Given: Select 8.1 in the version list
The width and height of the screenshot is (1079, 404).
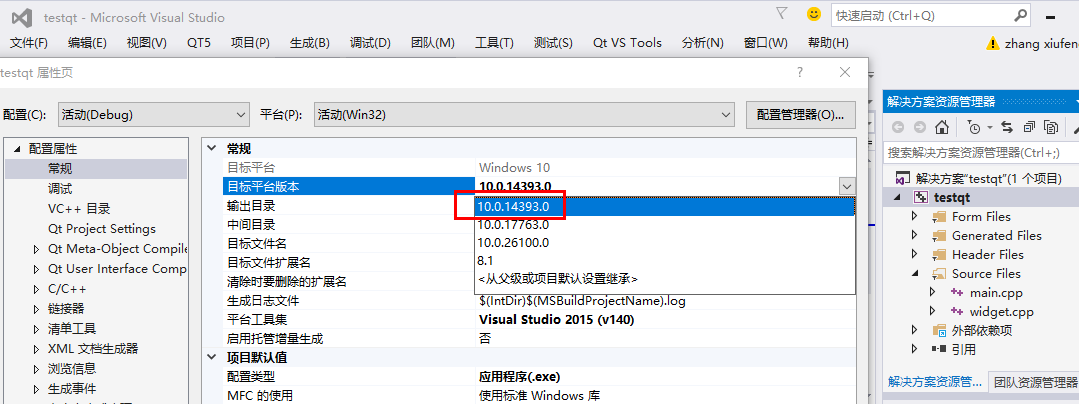Looking at the screenshot, I should tap(665, 262).
